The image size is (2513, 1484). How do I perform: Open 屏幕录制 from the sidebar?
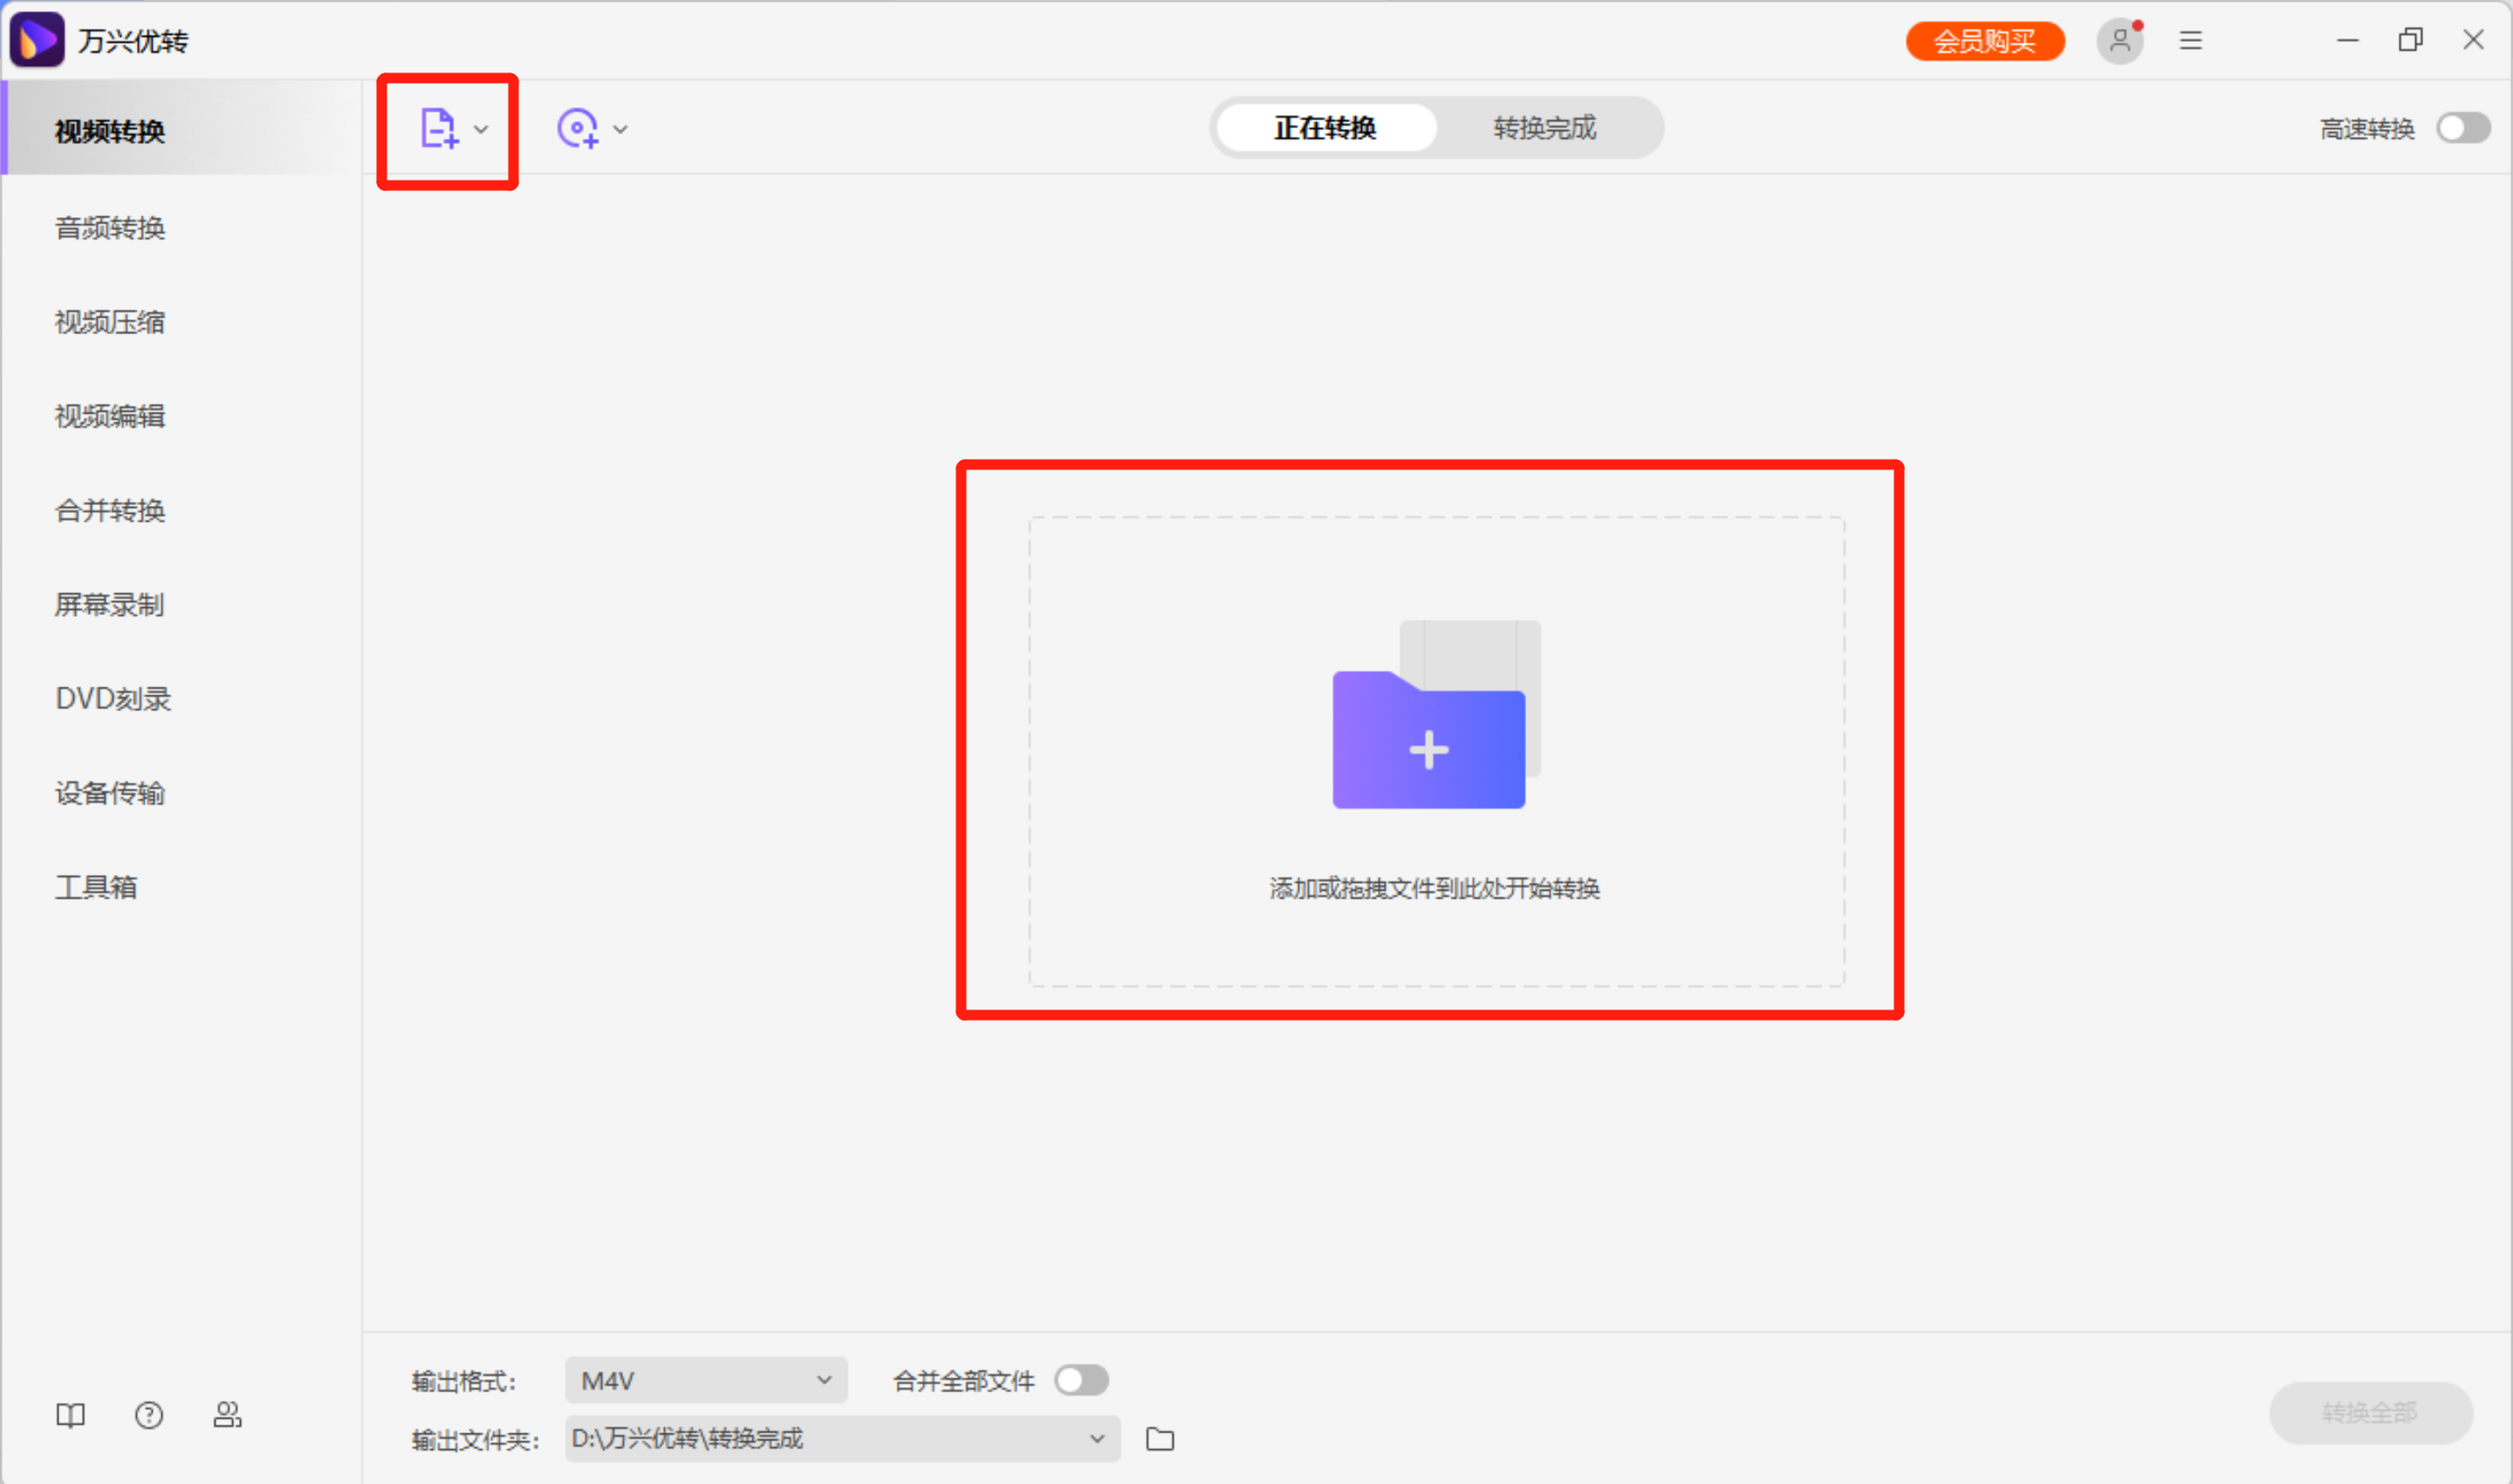[x=110, y=605]
